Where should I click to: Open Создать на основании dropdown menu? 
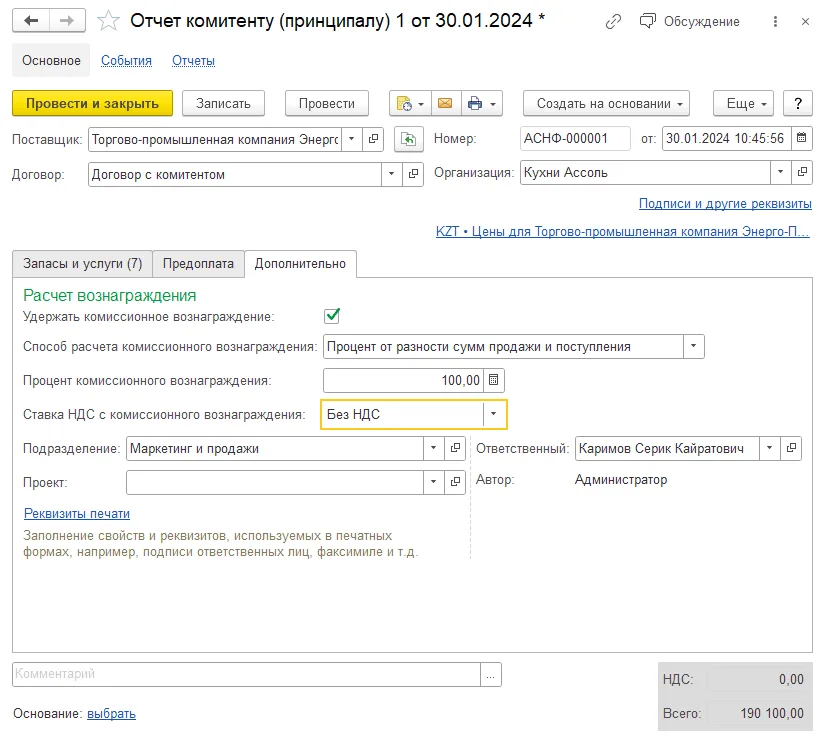(607, 104)
